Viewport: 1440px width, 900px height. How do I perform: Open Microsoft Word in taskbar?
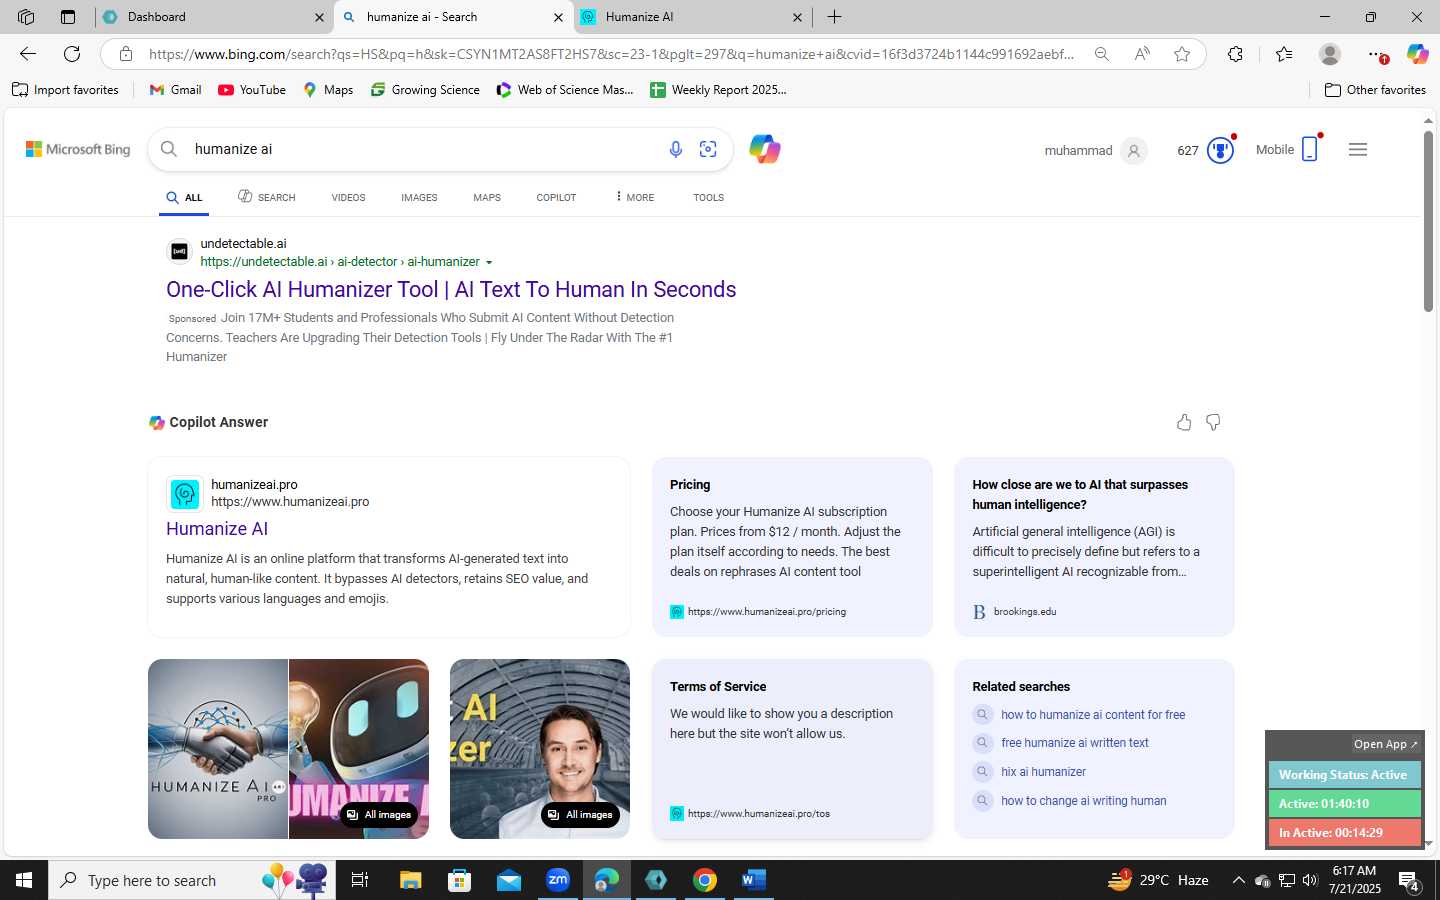click(x=754, y=880)
